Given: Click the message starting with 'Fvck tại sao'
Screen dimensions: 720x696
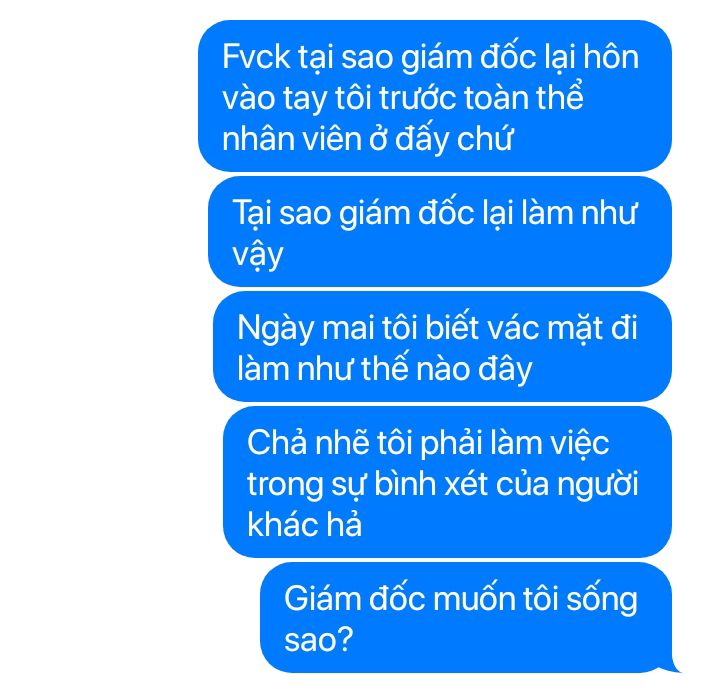Looking at the screenshot, I should 435,96.
